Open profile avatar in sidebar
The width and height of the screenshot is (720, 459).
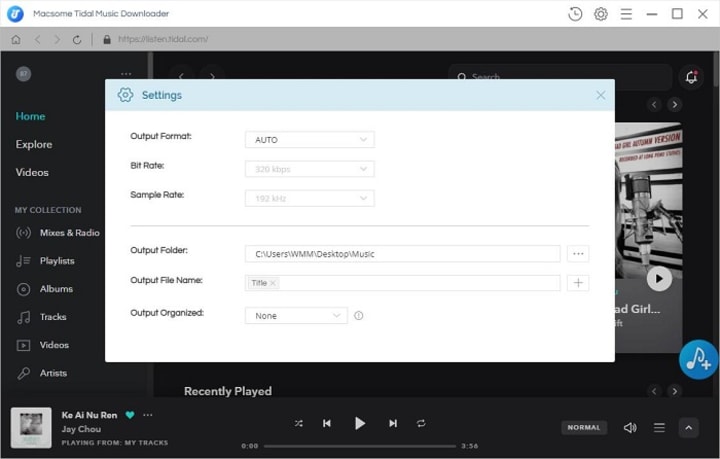pyautogui.click(x=23, y=74)
